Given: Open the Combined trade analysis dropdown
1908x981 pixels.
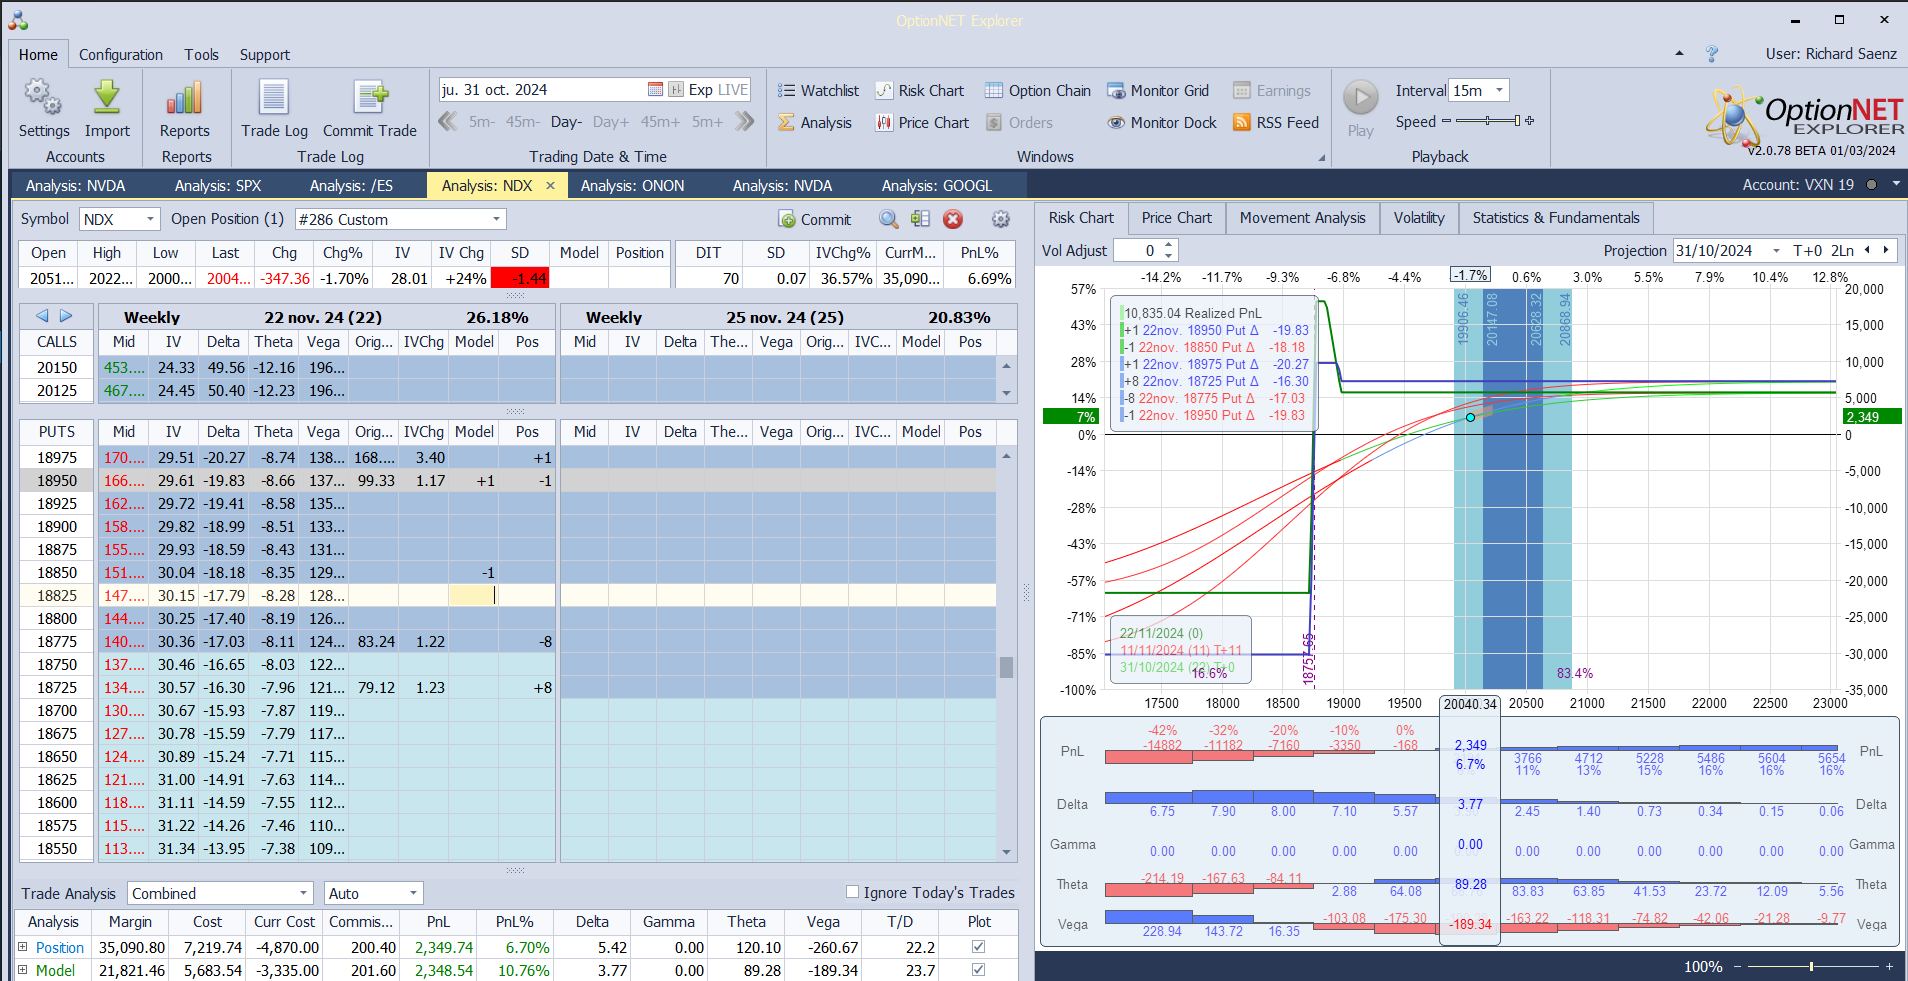Looking at the screenshot, I should click(x=304, y=893).
